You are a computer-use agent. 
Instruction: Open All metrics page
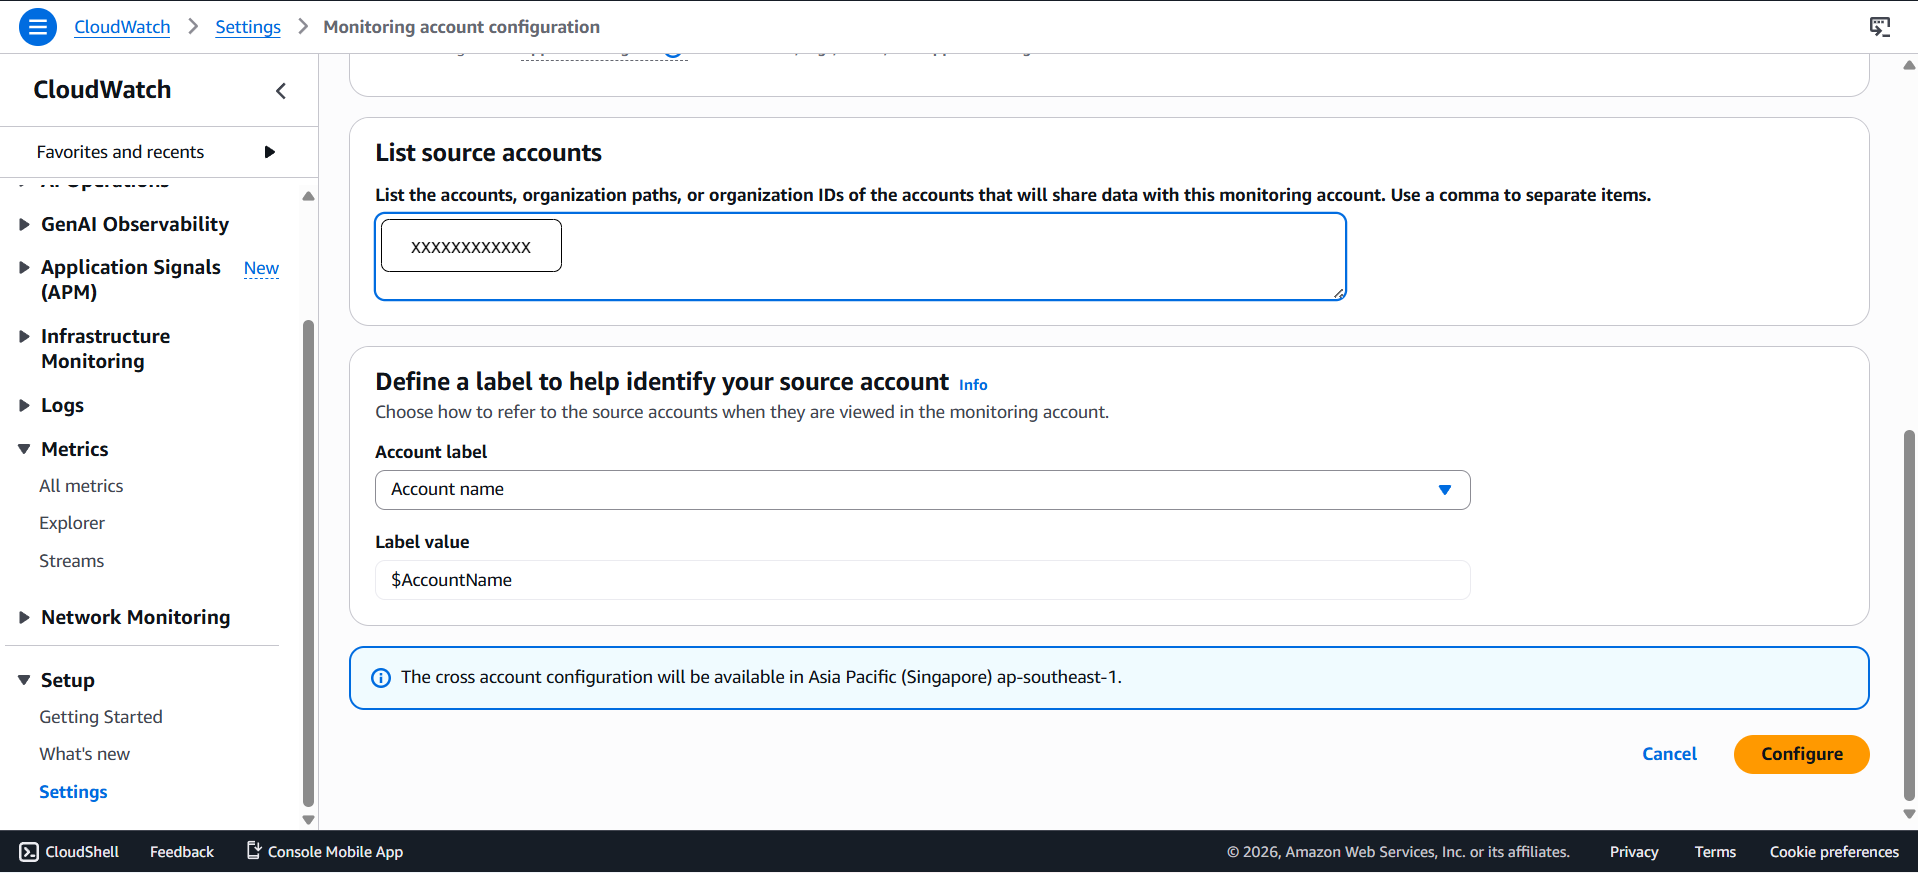[81, 486]
